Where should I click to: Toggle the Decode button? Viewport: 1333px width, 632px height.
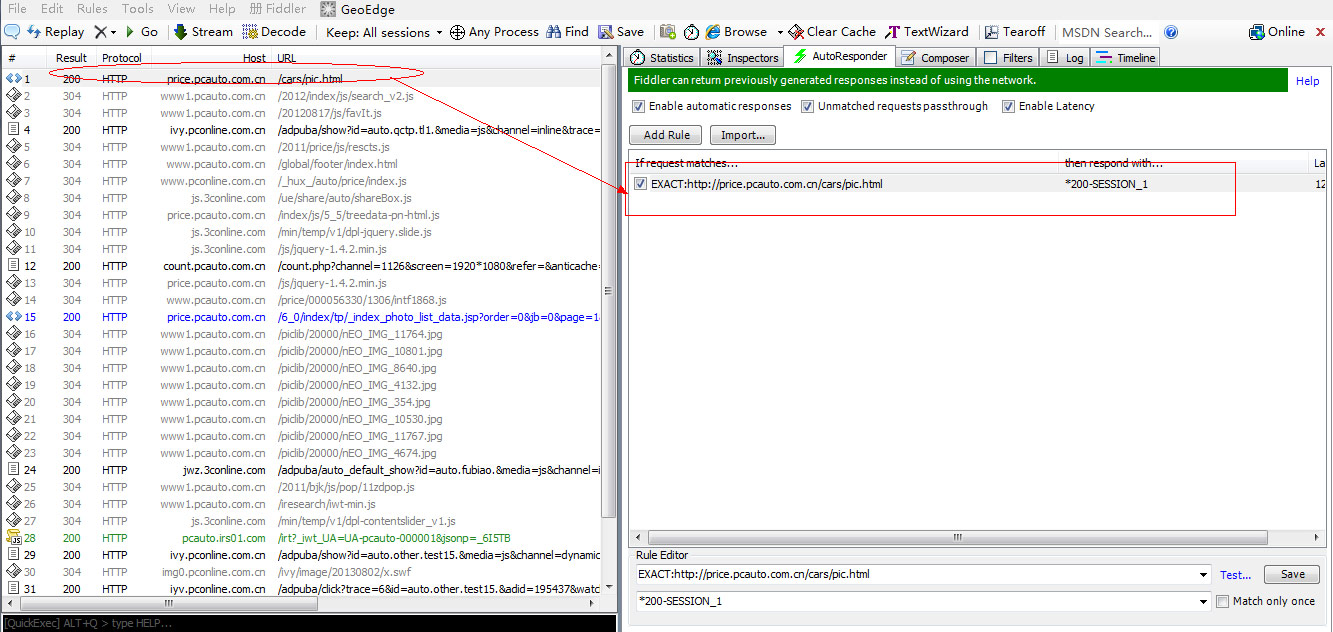point(273,32)
